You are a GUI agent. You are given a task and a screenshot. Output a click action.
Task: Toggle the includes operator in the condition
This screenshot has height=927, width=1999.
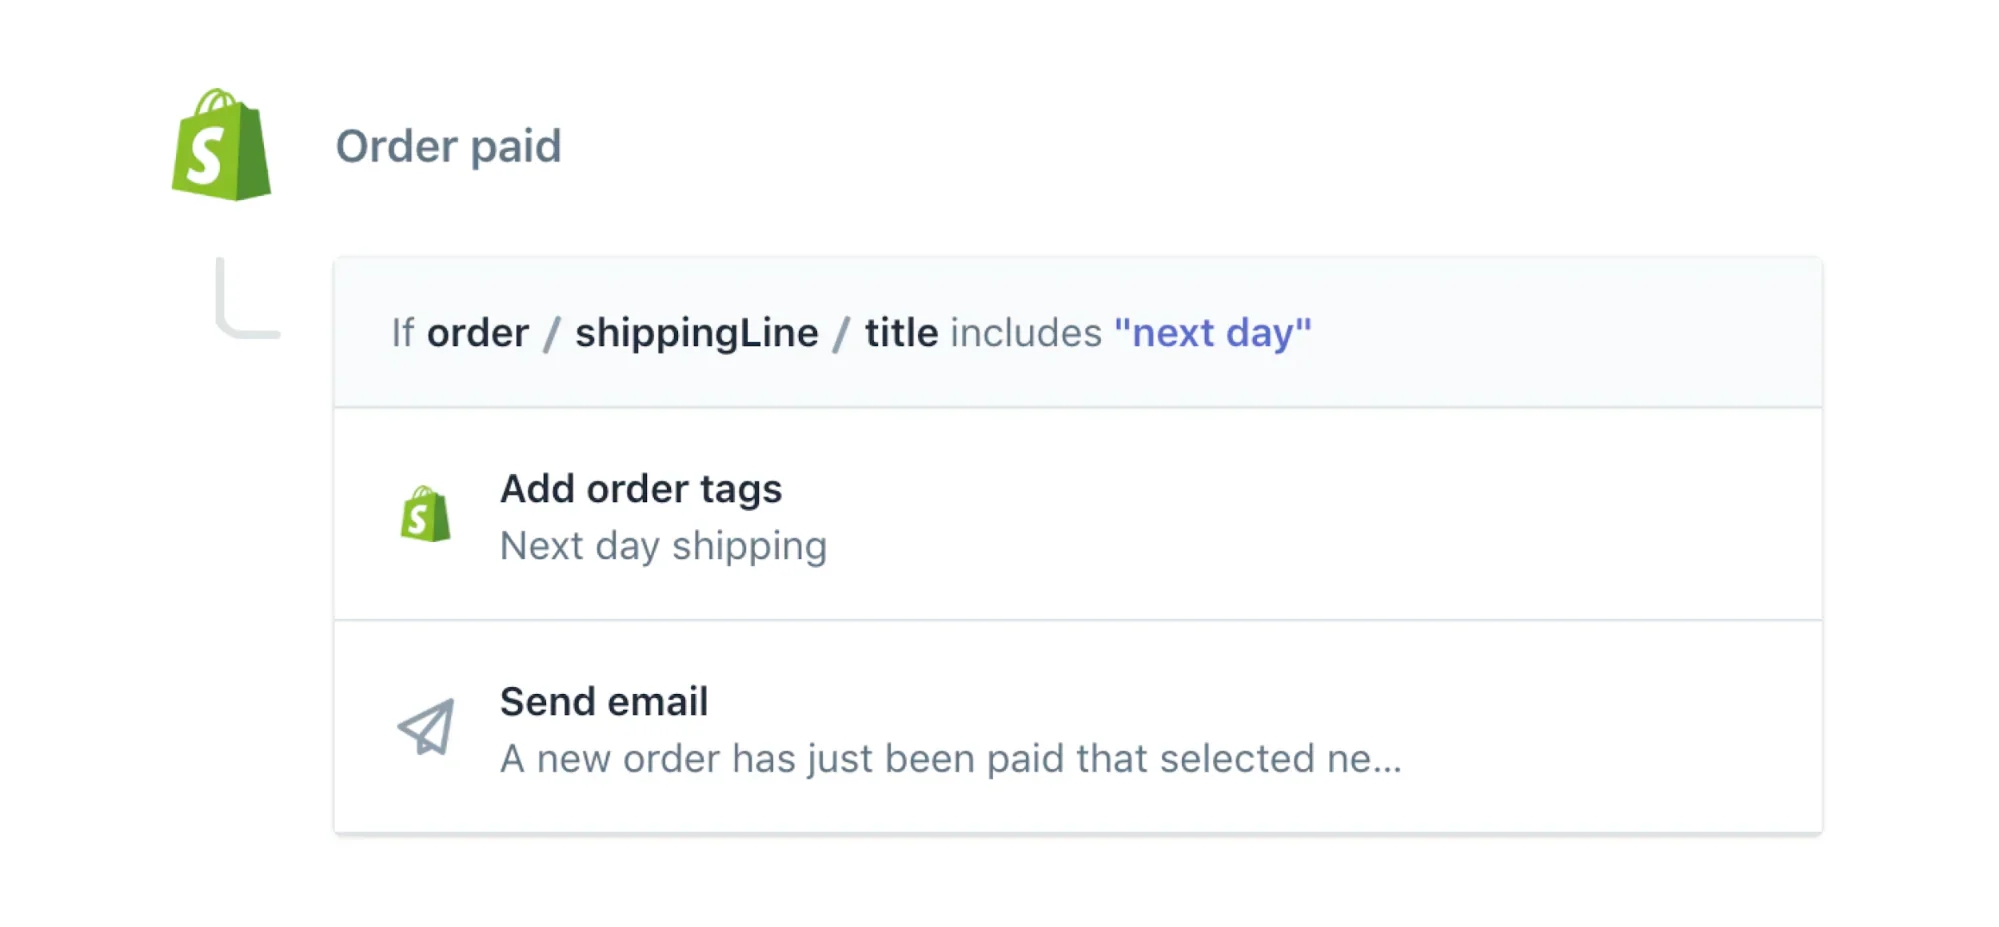pyautogui.click(x=1022, y=333)
